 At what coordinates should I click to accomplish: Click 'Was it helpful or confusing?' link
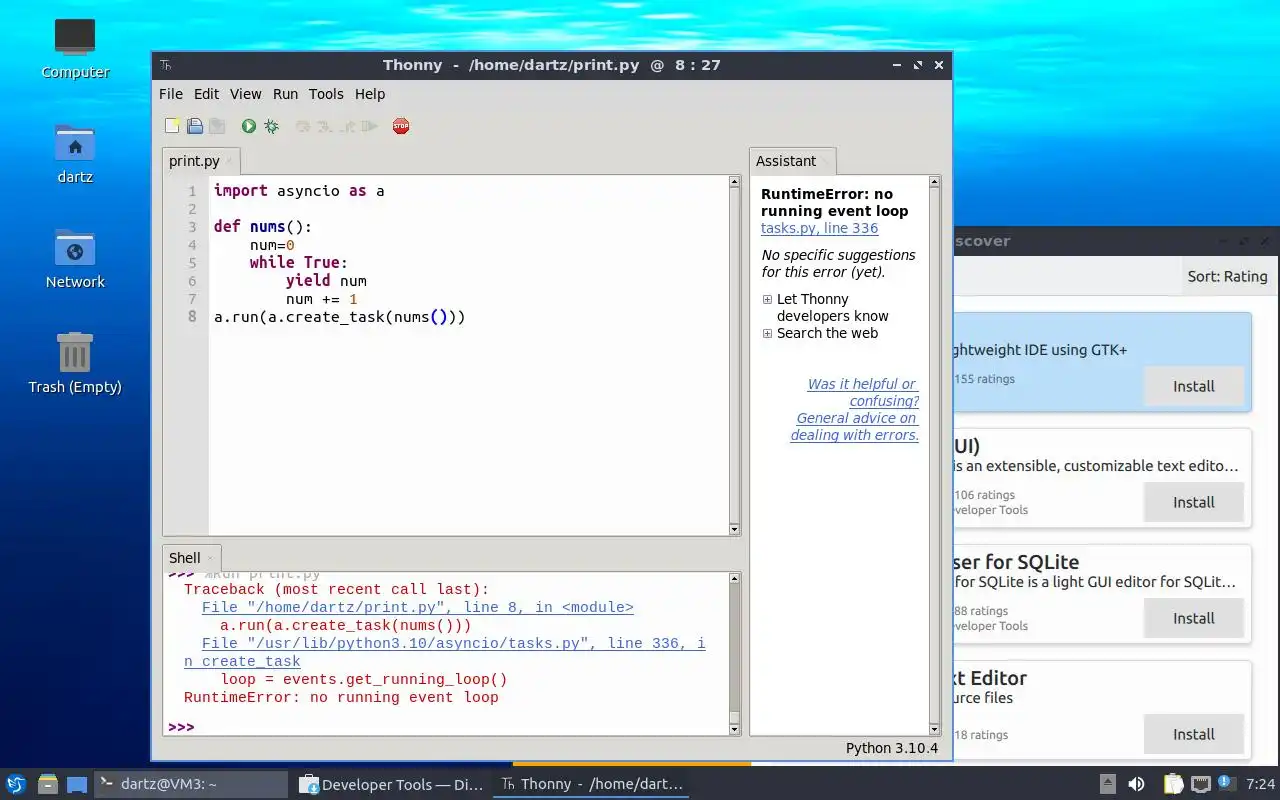point(863,392)
